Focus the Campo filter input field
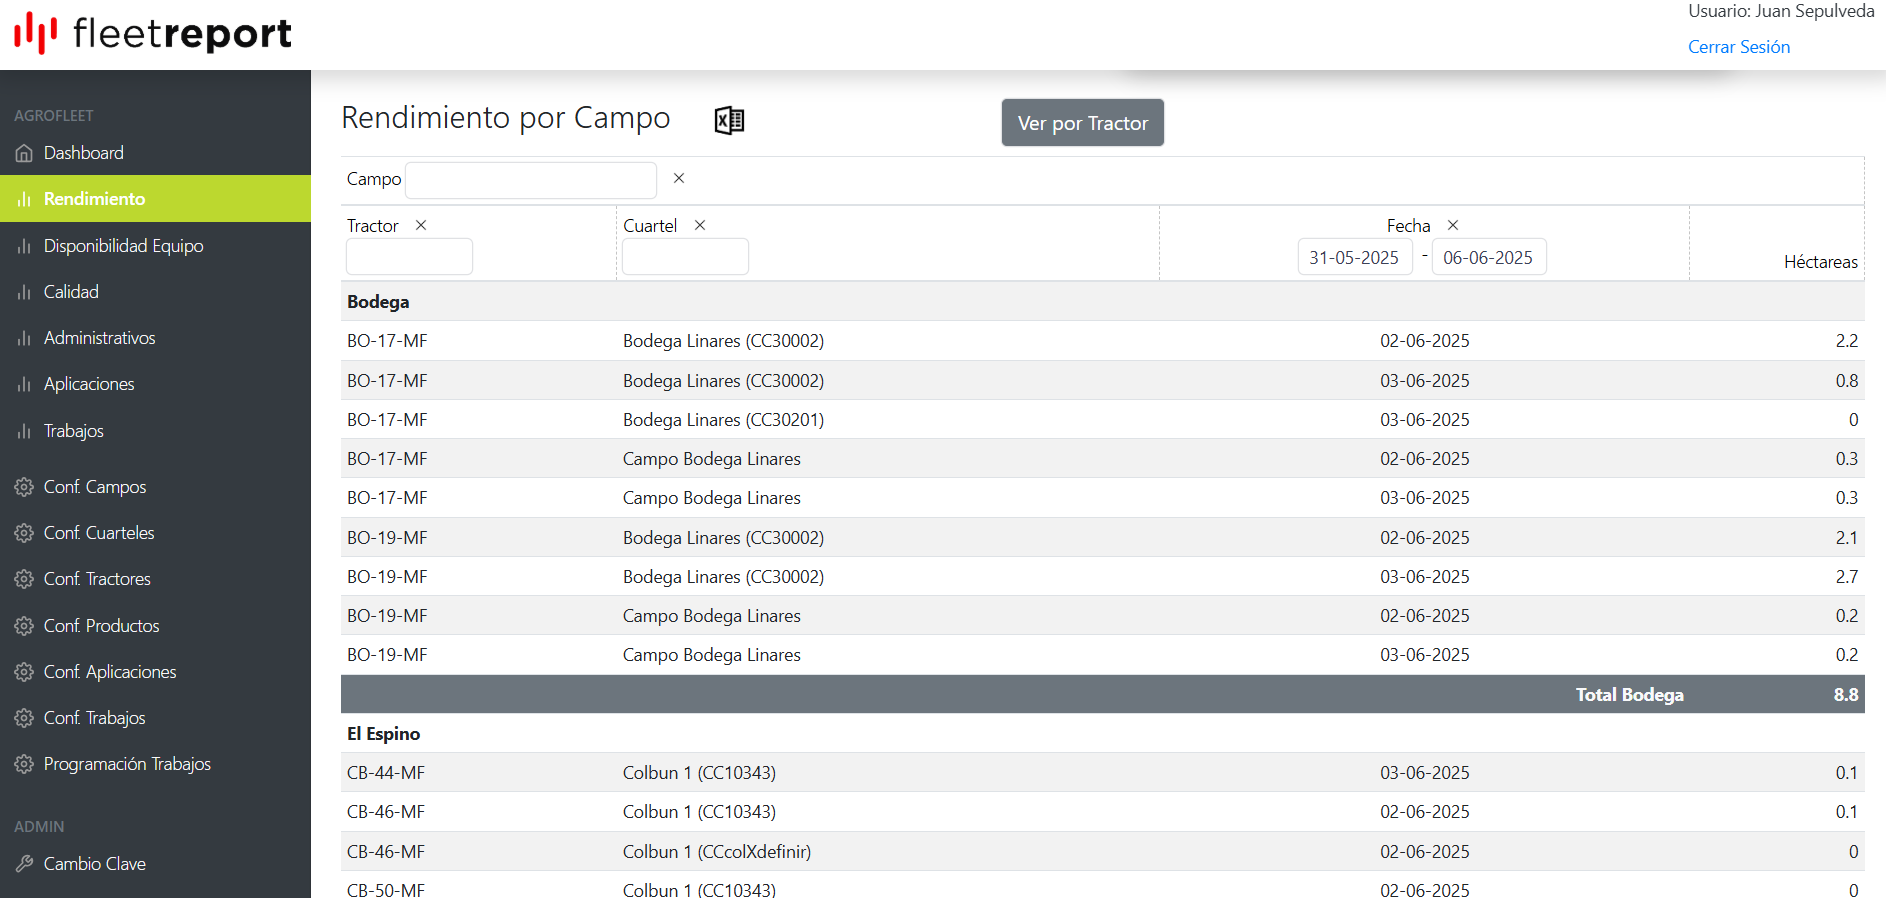The height and width of the screenshot is (898, 1886). 531,180
